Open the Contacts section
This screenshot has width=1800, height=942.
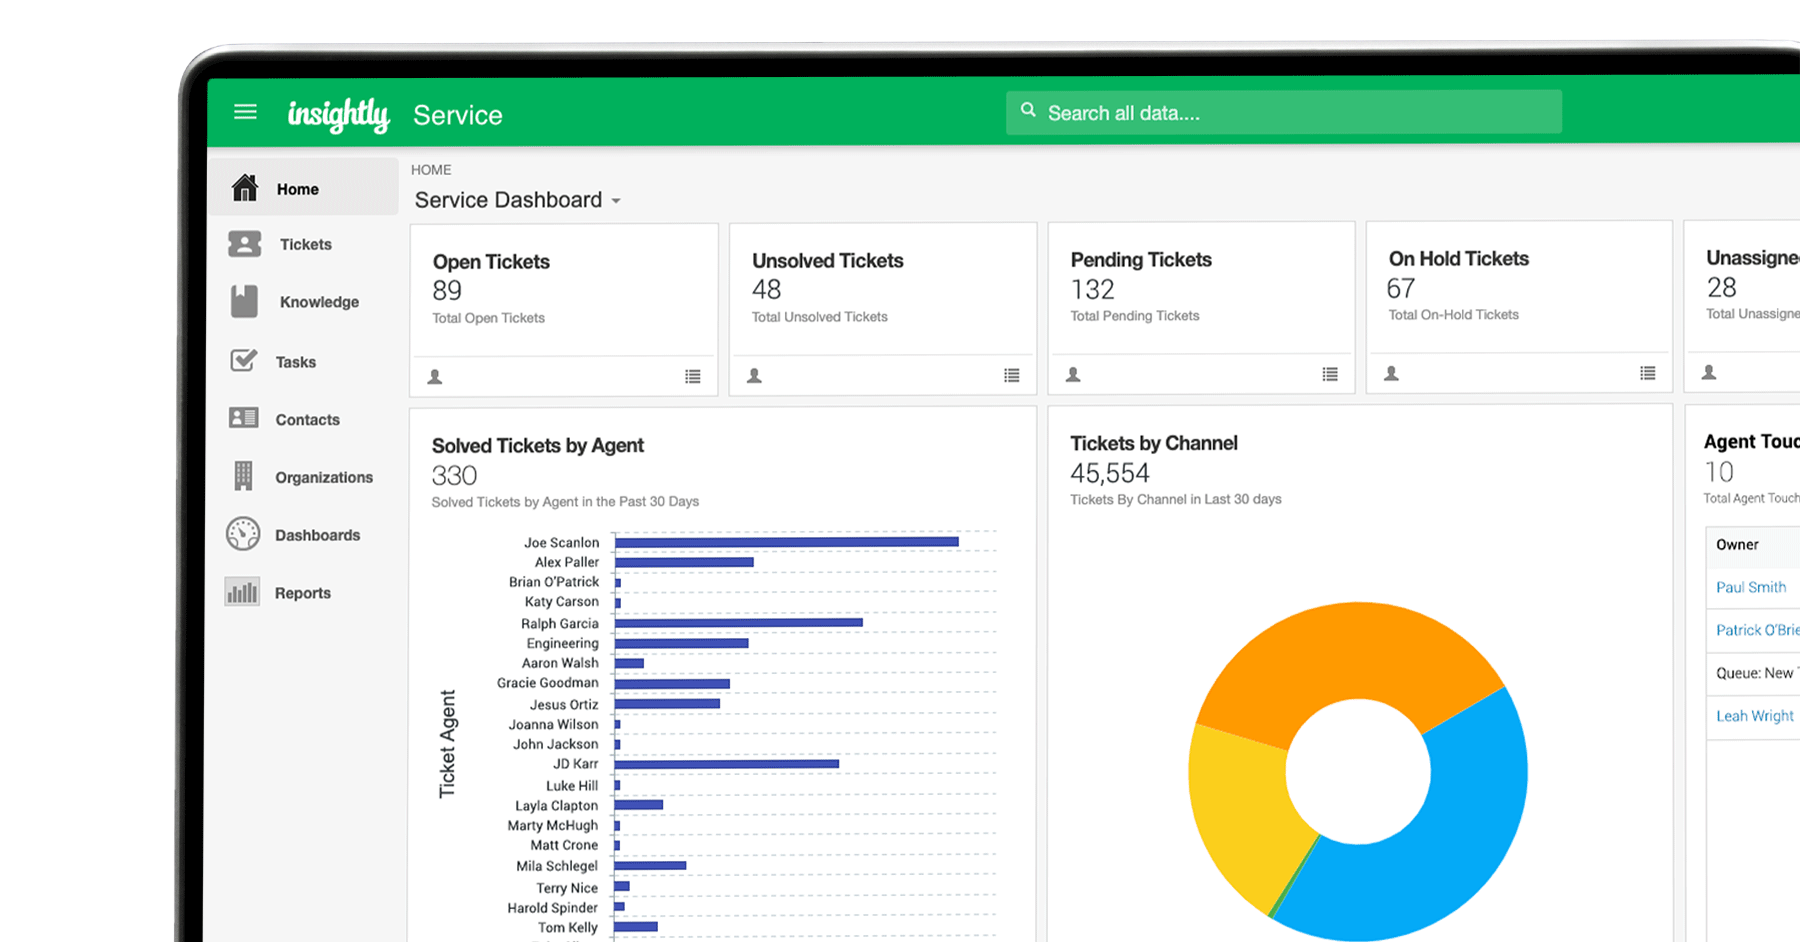pyautogui.click(x=307, y=419)
